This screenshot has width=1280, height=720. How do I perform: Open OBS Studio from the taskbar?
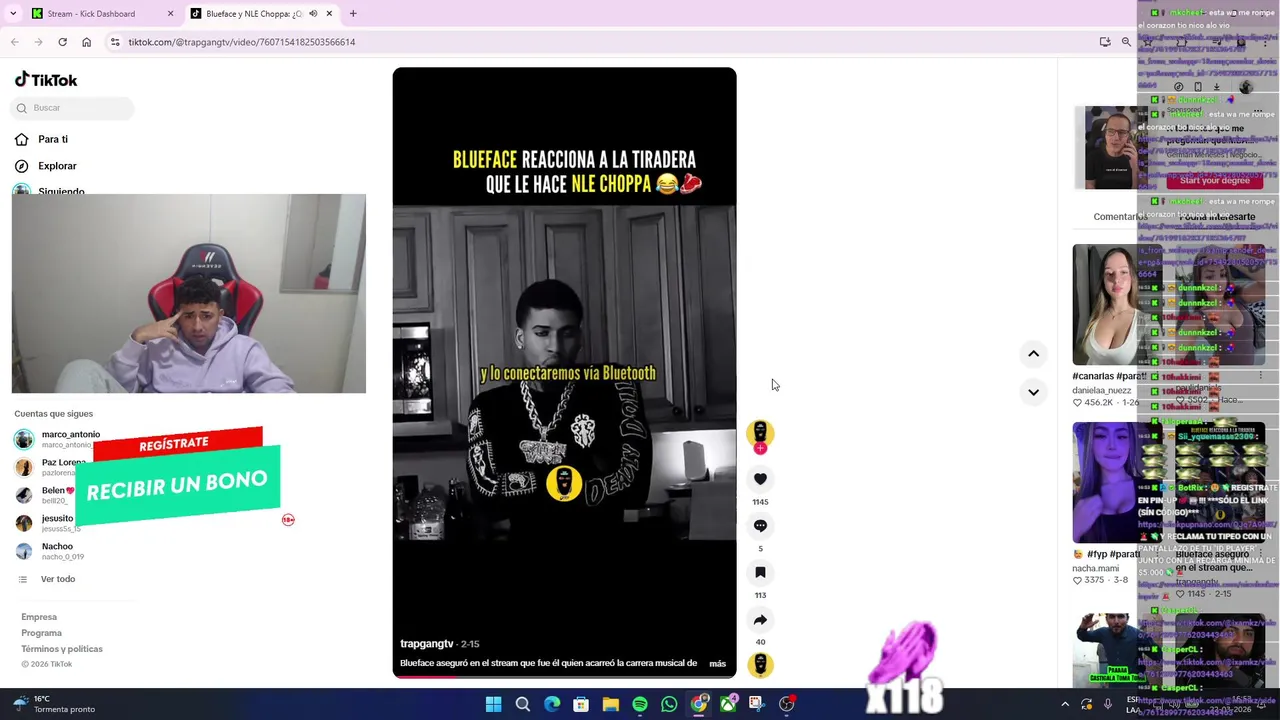[x=787, y=704]
